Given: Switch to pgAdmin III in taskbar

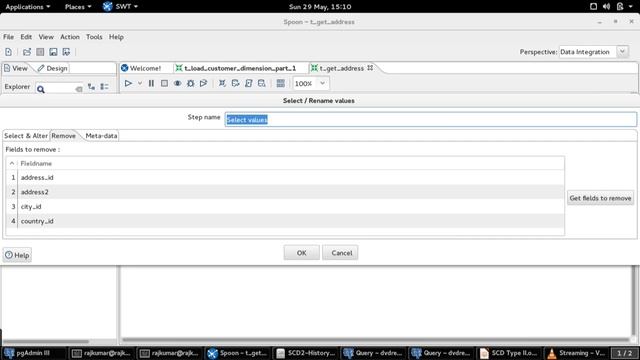Looking at the screenshot, I should [x=33, y=353].
